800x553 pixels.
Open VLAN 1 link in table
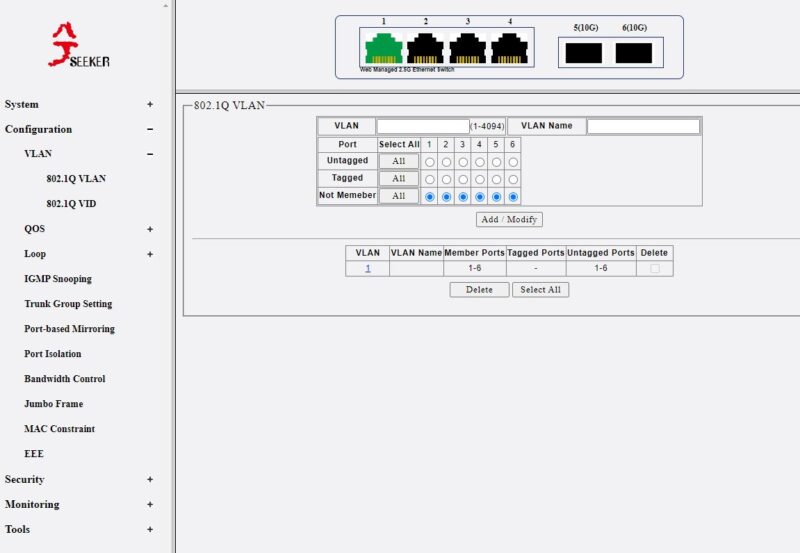368,268
